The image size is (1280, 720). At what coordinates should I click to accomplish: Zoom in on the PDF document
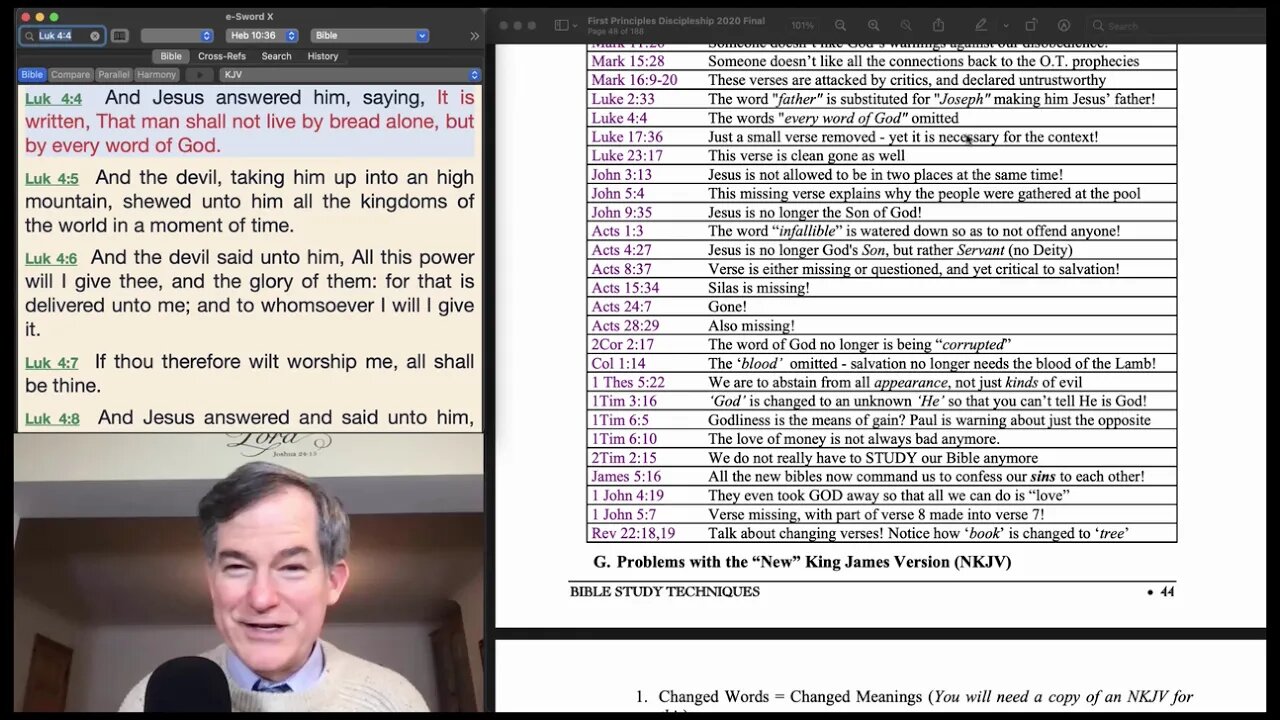(x=873, y=25)
